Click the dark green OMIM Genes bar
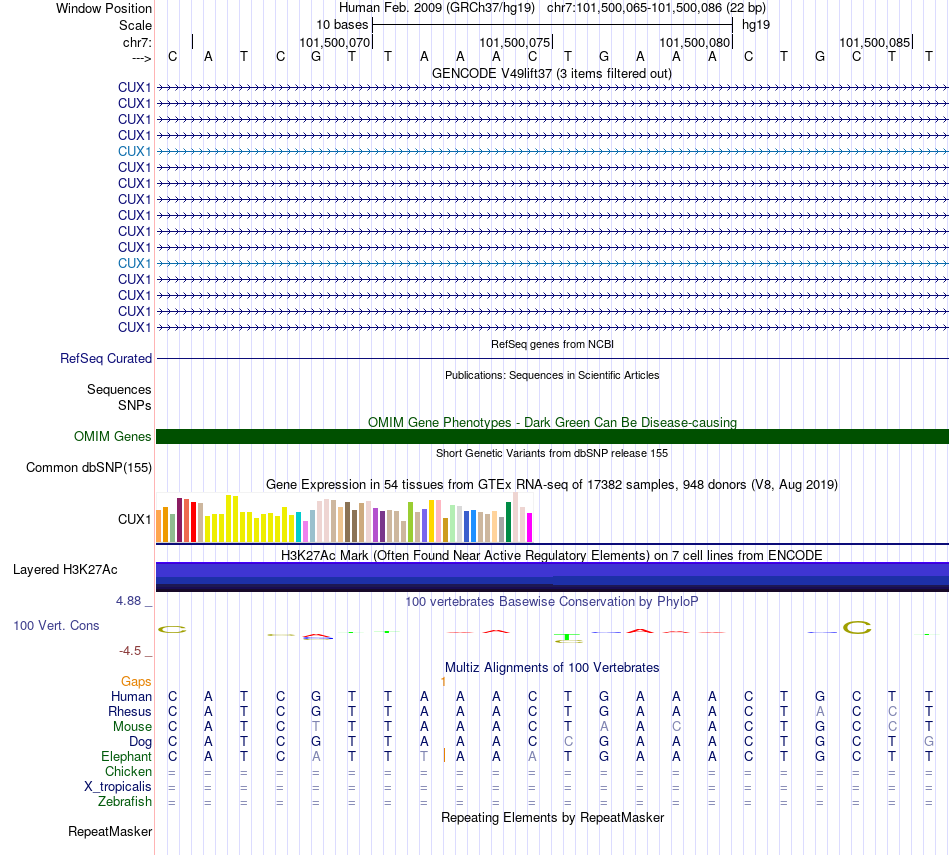950x855 pixels. click(x=552, y=436)
